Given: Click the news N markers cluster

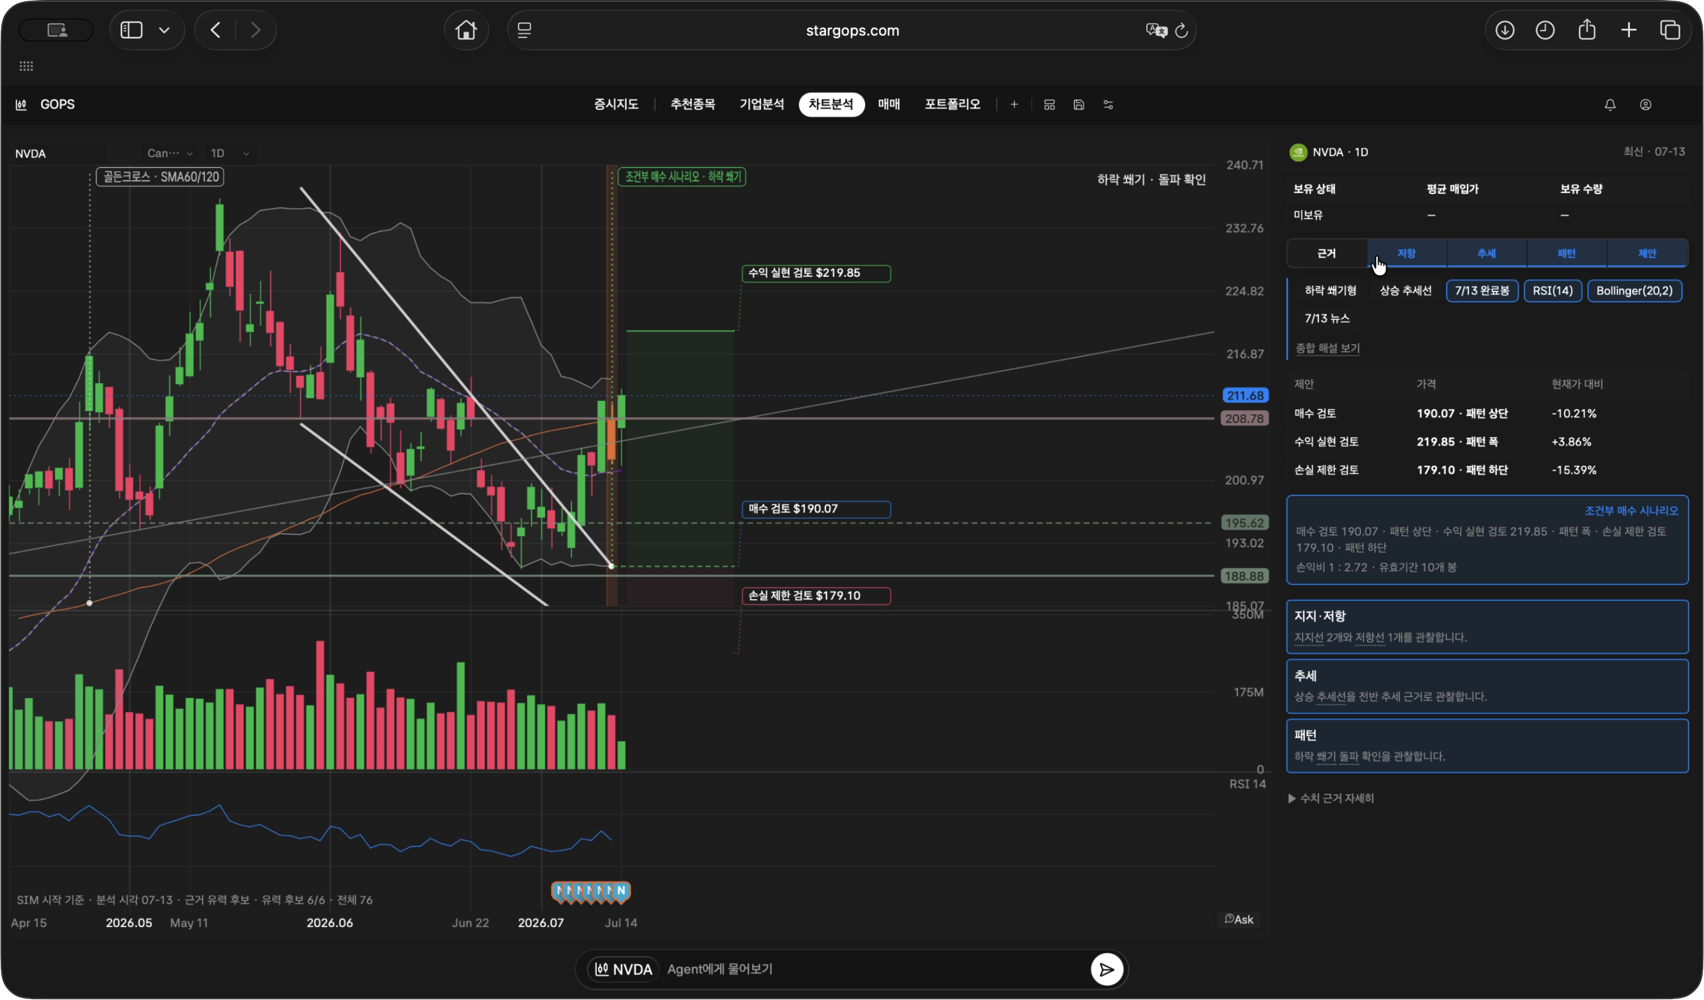Looking at the screenshot, I should pos(591,890).
